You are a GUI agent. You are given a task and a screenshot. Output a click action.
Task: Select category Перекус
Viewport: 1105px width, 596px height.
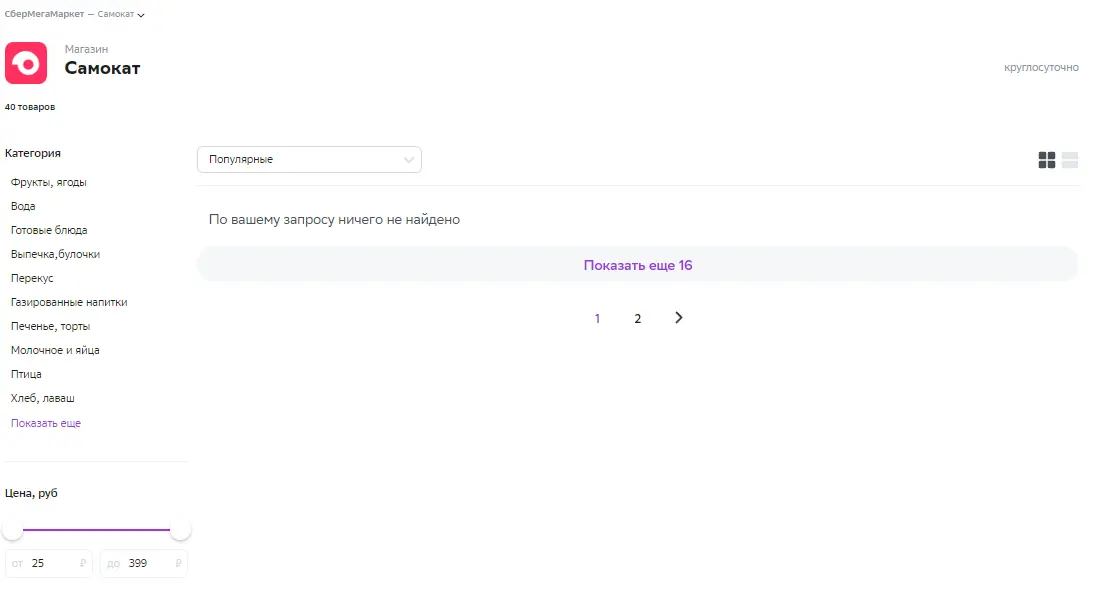coord(32,278)
